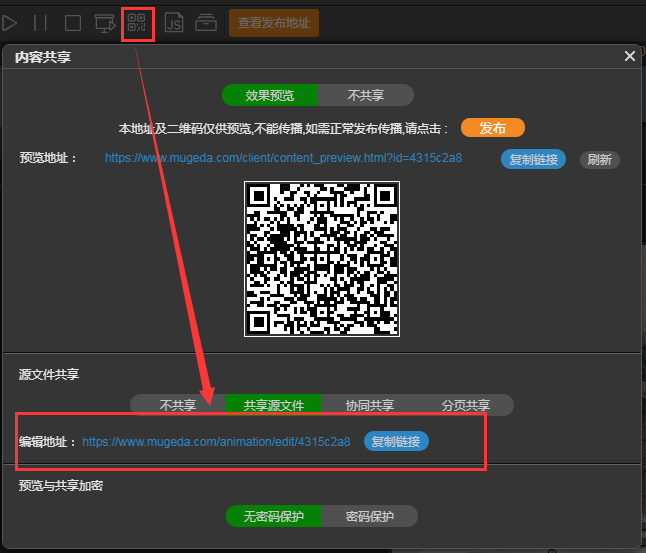Screen dimensions: 646x553
Task: Click the preview-on-screen monitor icon
Action: [105, 23]
